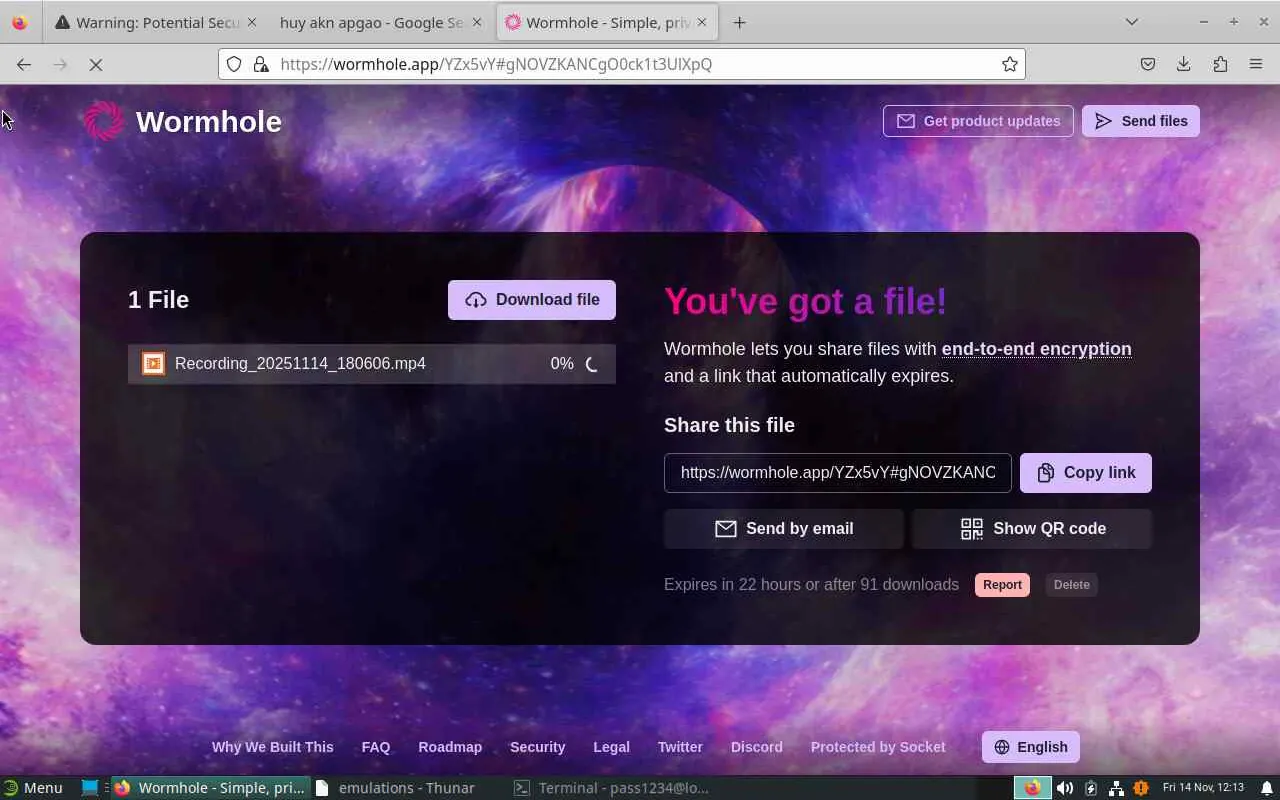Switch to the huy akn apgao Google Search tab
The height and width of the screenshot is (800, 1280).
click(x=381, y=22)
